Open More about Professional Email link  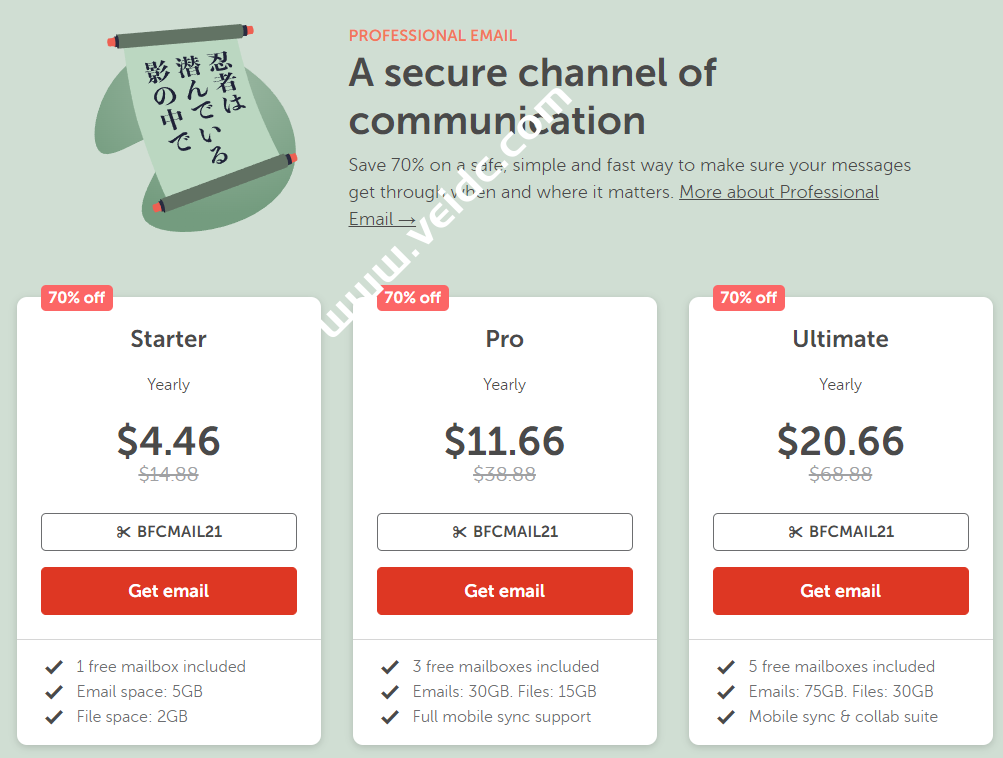click(779, 192)
